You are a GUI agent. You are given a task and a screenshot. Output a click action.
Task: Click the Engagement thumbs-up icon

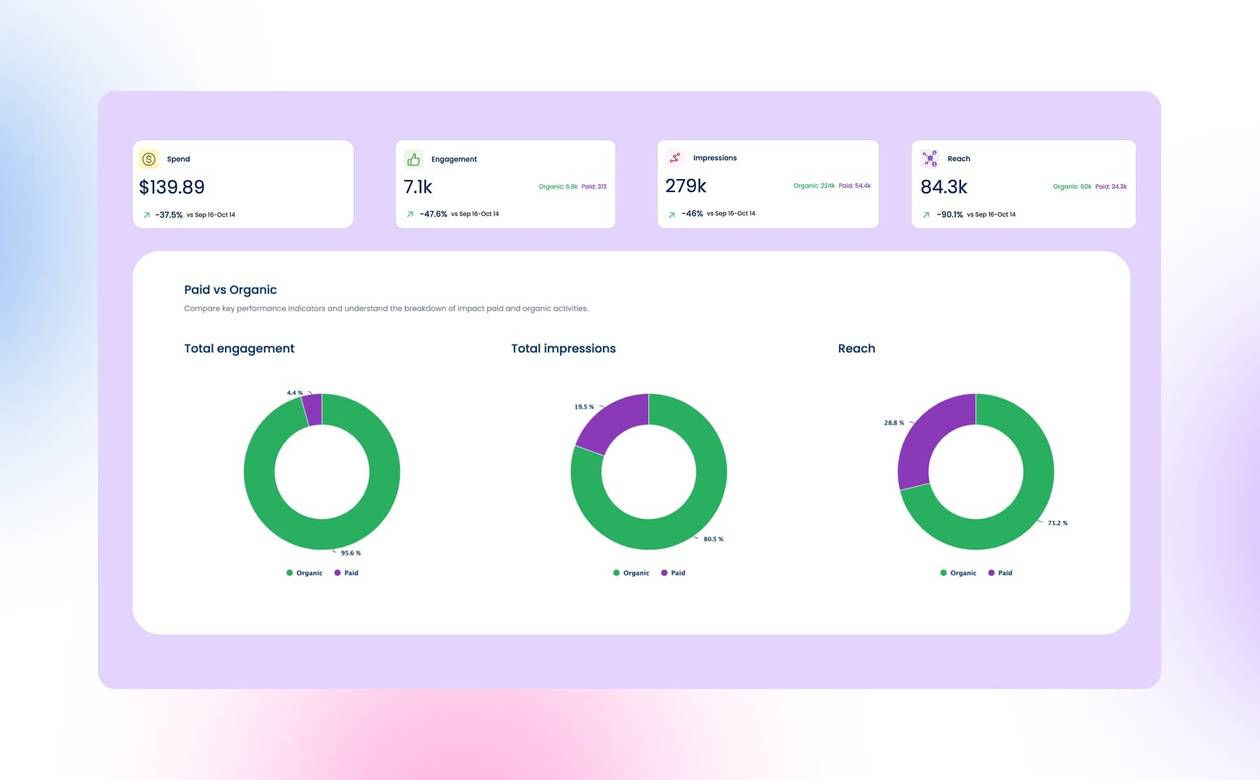[413, 159]
